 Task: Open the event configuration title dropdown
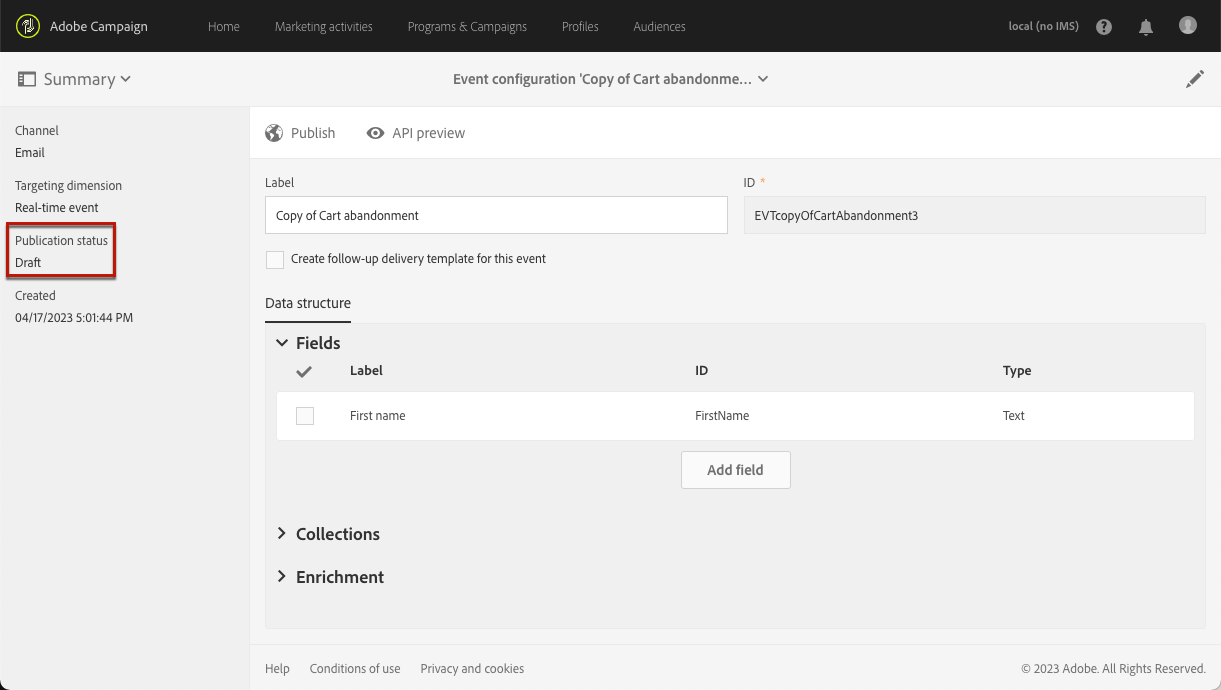point(763,79)
